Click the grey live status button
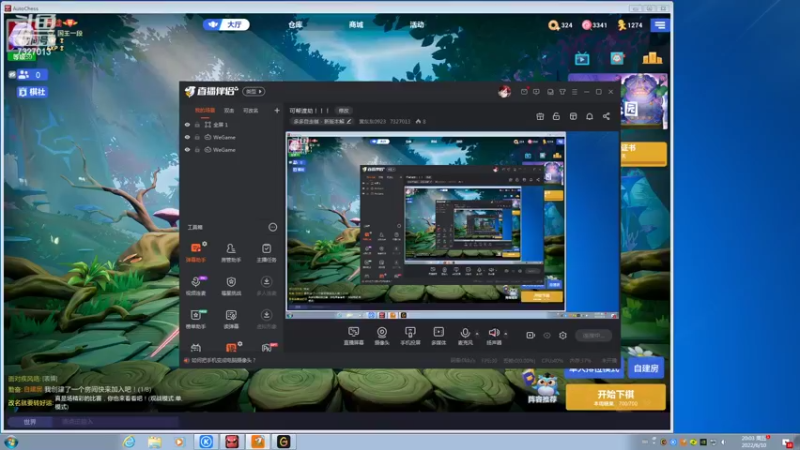The width and height of the screenshot is (800, 450). 593,335
